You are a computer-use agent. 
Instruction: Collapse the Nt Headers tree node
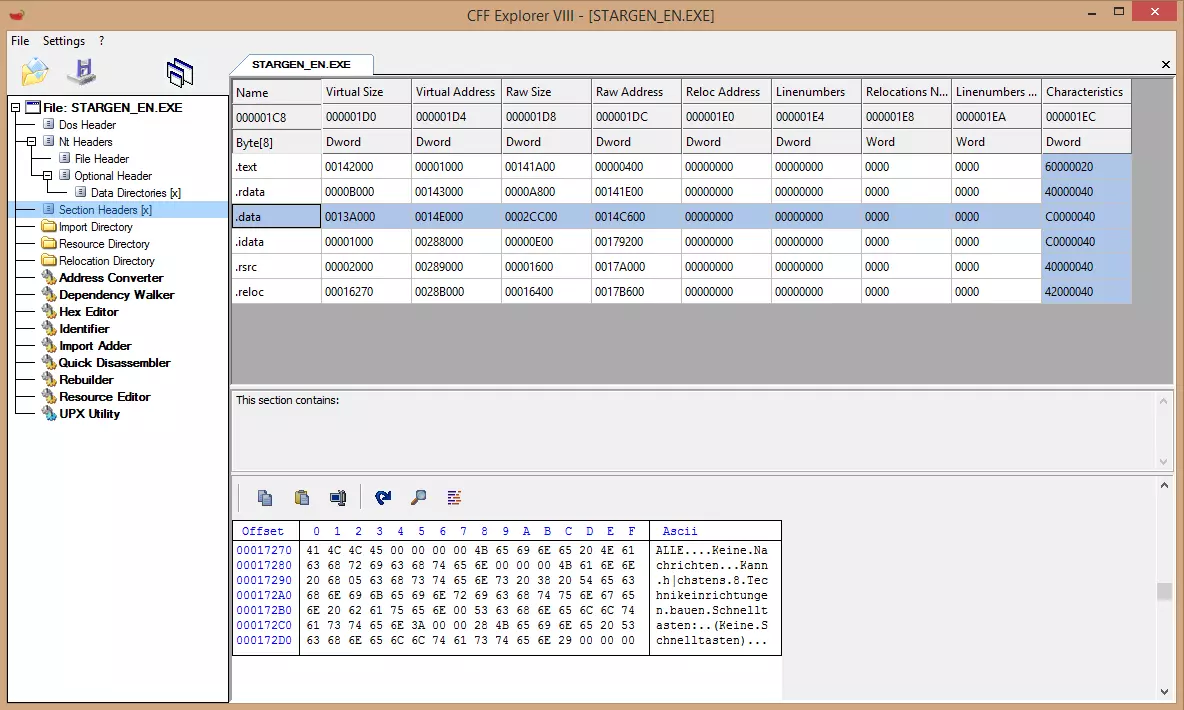[31, 141]
